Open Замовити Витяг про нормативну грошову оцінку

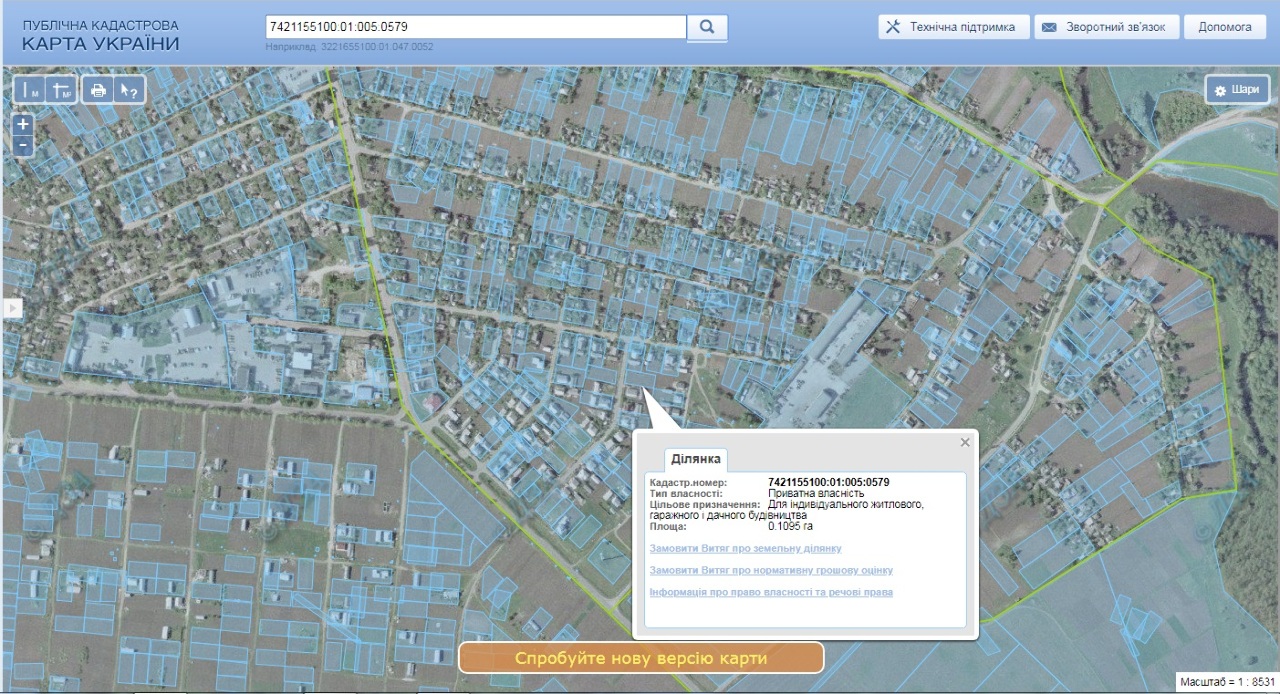pyautogui.click(x=771, y=570)
